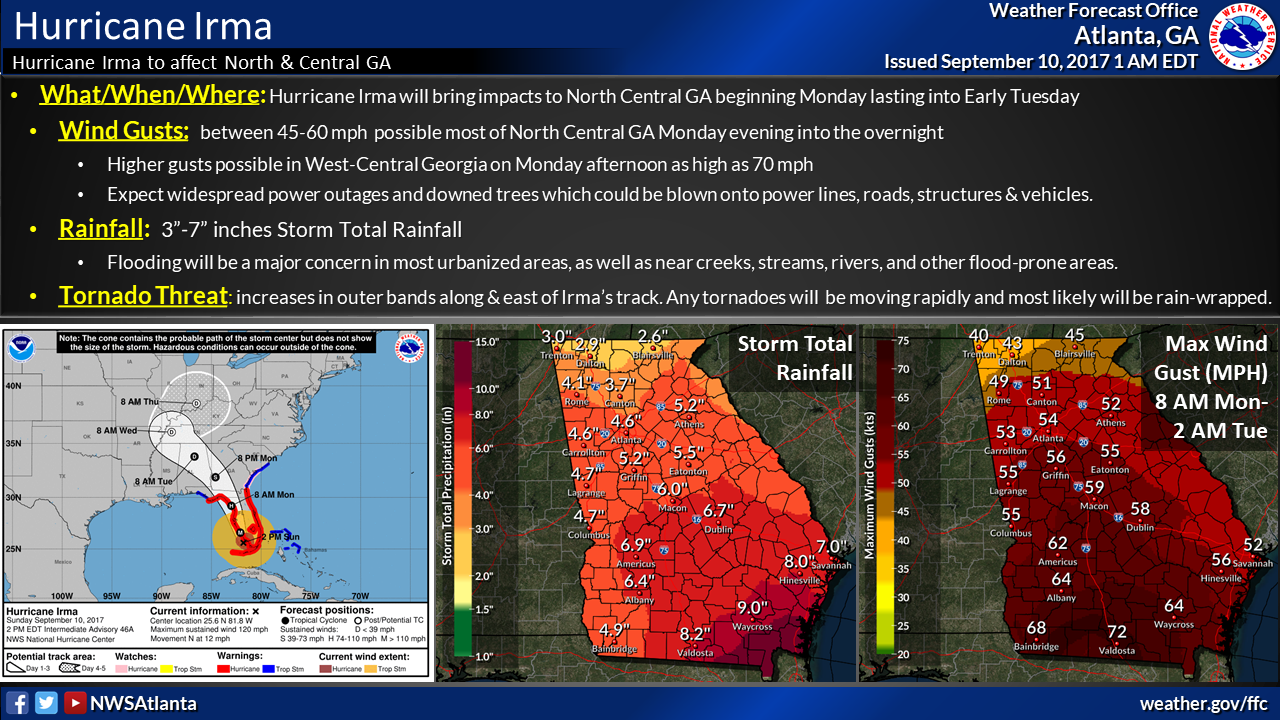Click the 56 mph gust value at Hinesville
The height and width of the screenshot is (720, 1280).
[x=1221, y=560]
